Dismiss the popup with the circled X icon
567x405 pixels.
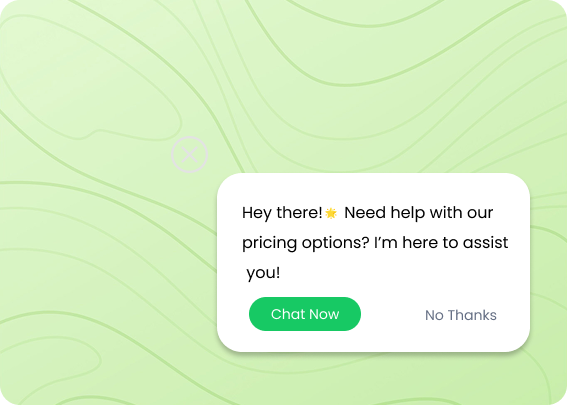pos(189,154)
